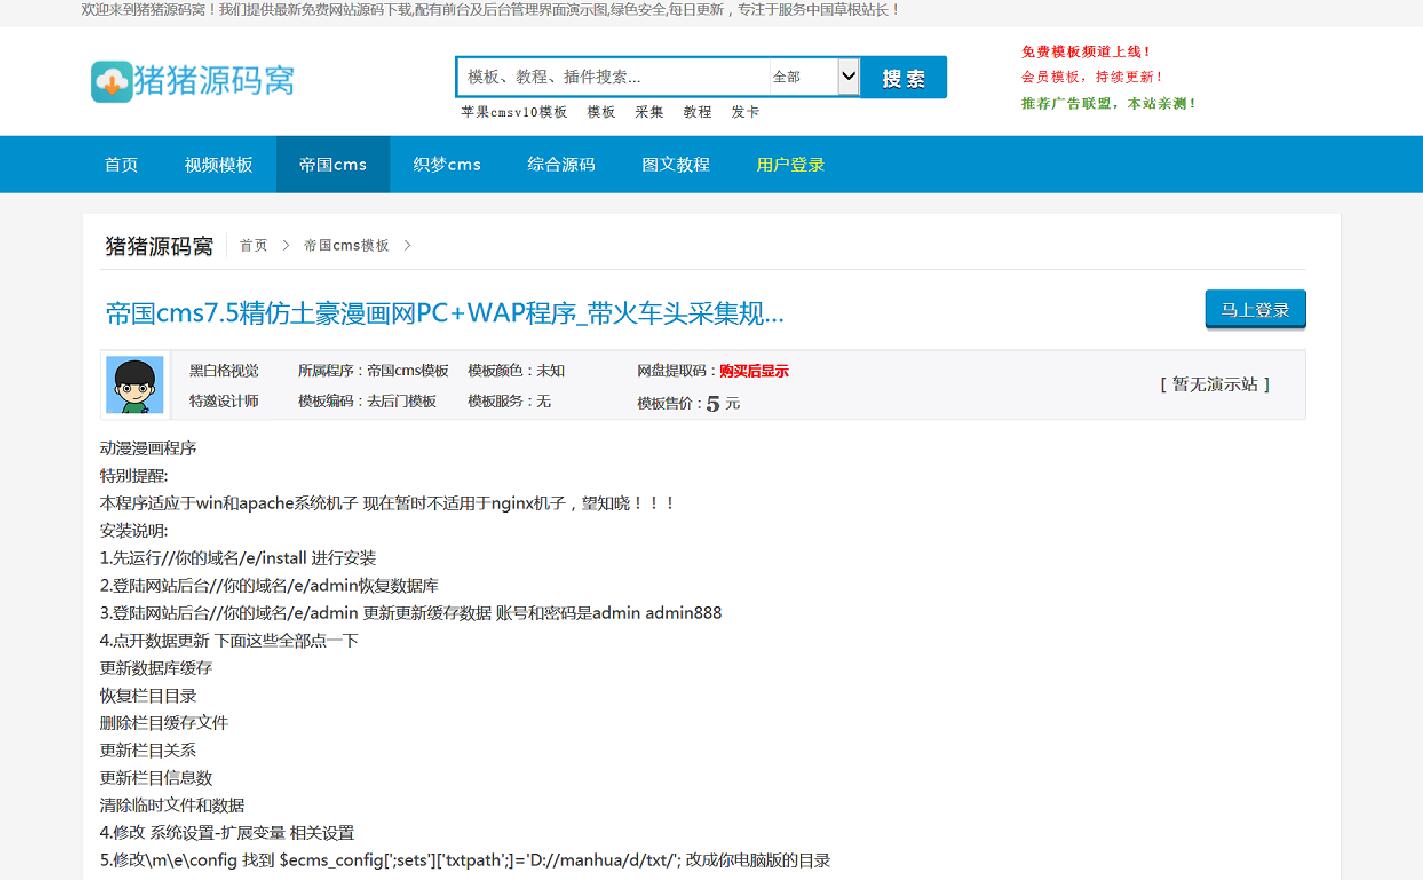Open the 全部 search category dropdown
This screenshot has width=1423, height=880.
tap(814, 77)
